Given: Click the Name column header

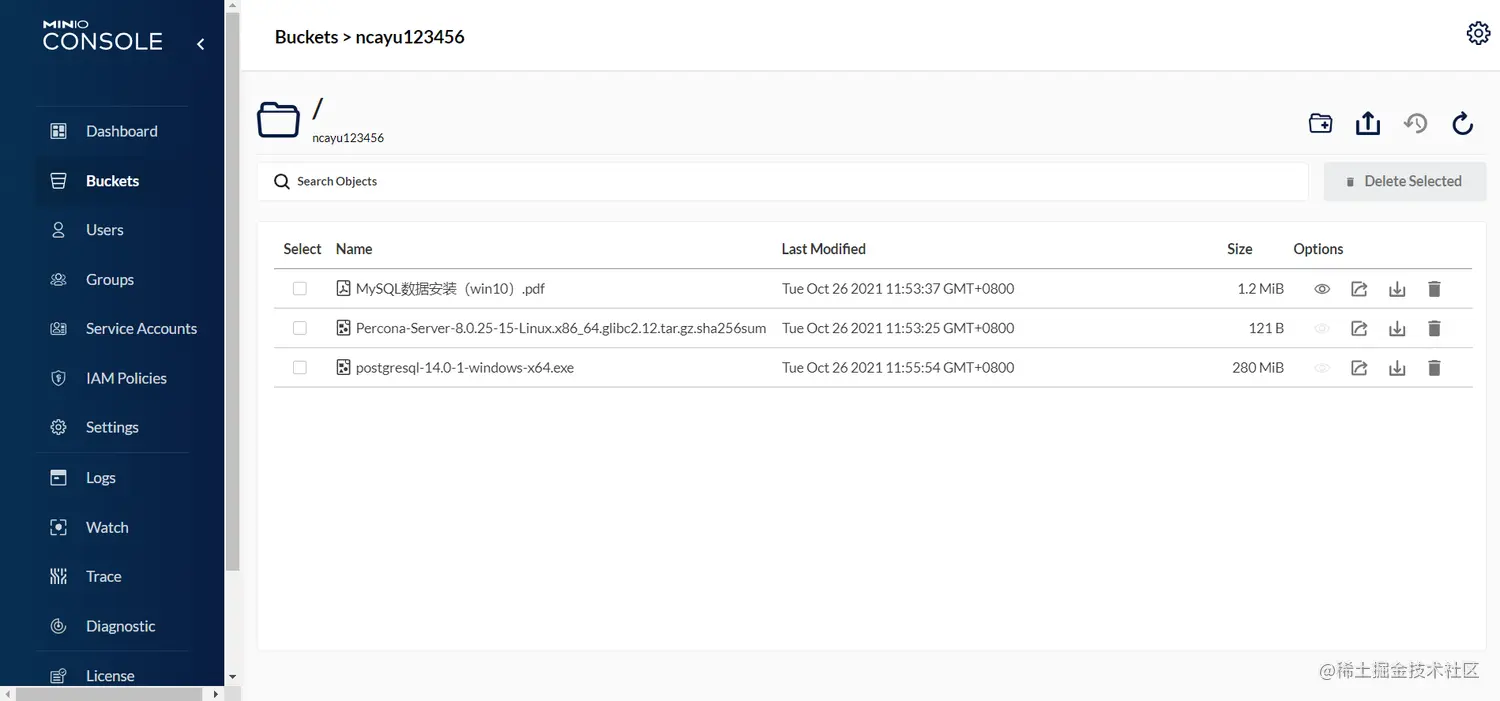Looking at the screenshot, I should [x=354, y=249].
